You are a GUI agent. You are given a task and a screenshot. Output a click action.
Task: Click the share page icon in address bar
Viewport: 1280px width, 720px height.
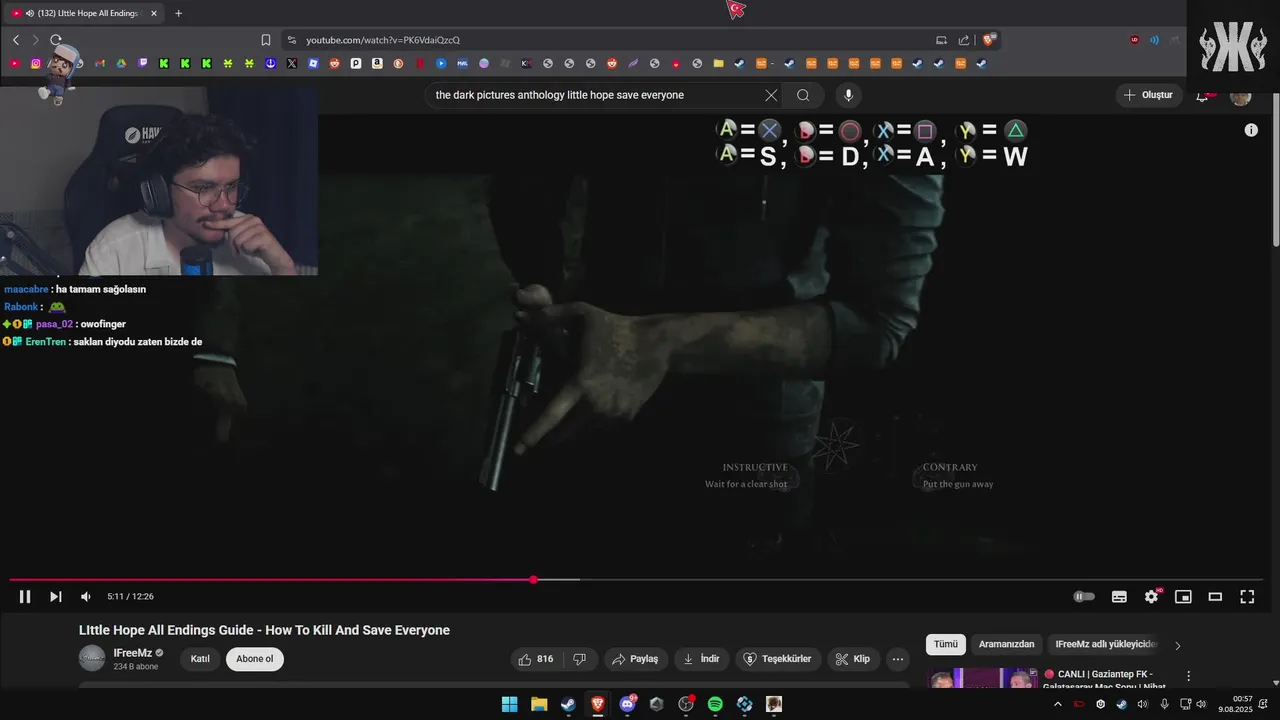[x=964, y=40]
